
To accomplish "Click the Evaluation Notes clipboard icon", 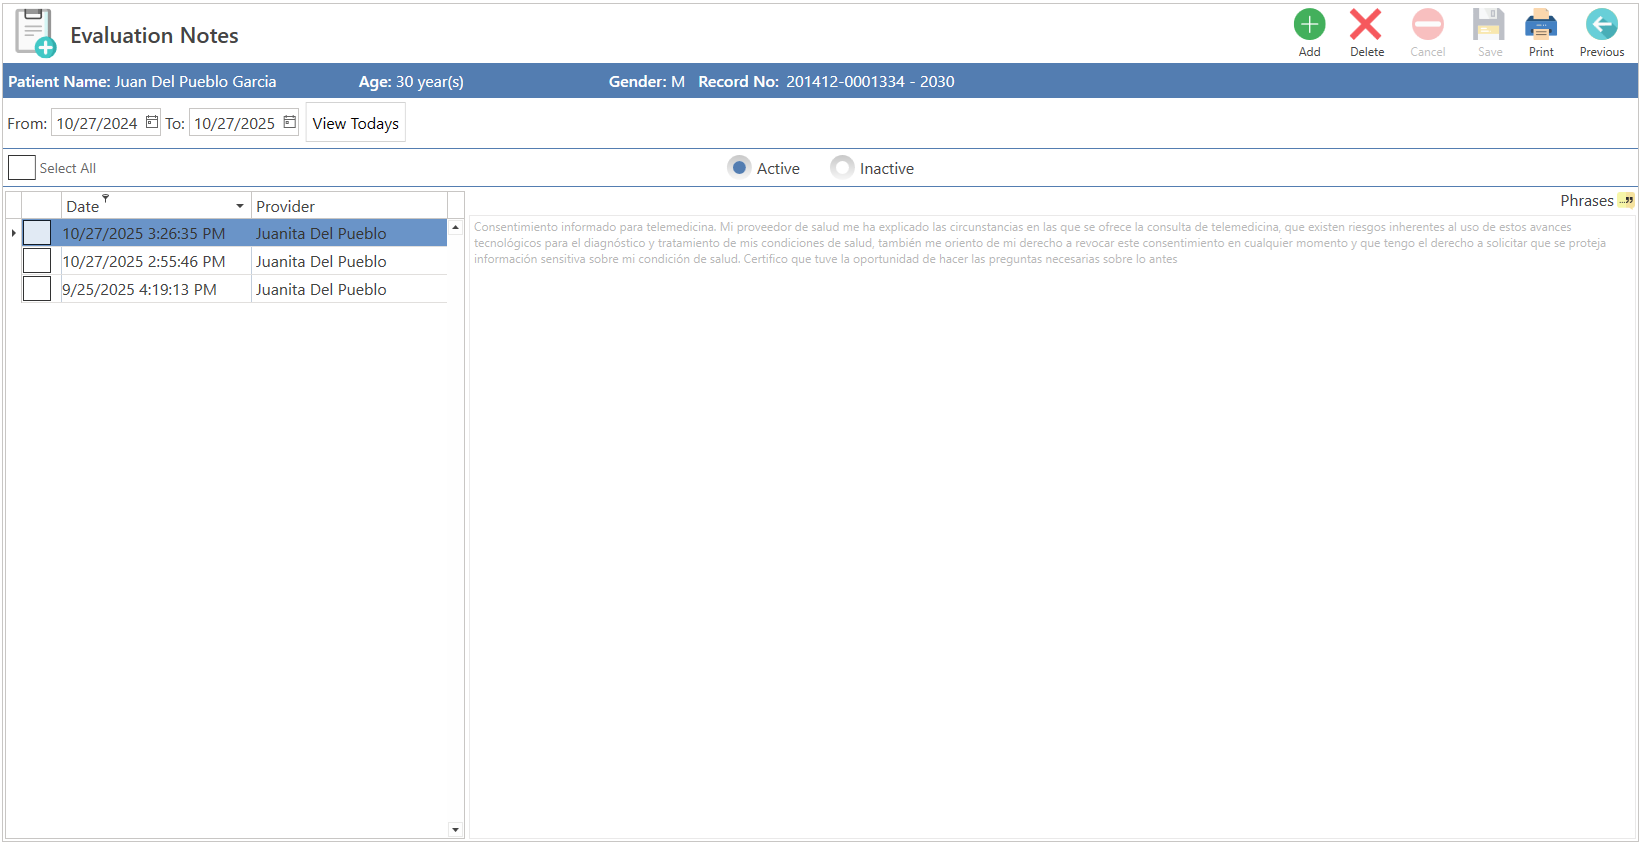I will click(x=35, y=33).
